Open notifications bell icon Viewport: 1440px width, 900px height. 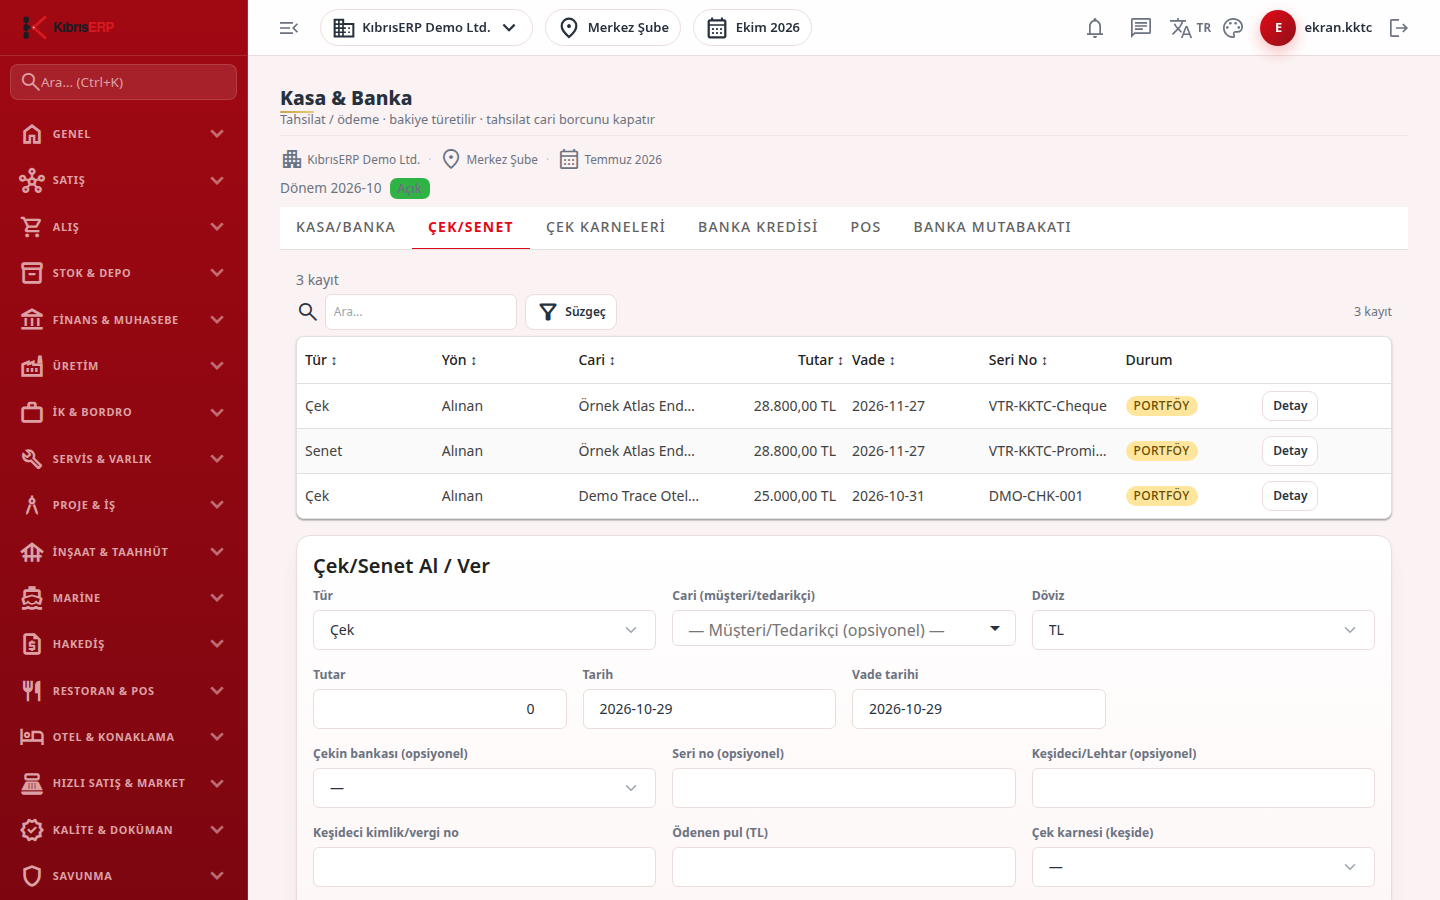pos(1095,28)
